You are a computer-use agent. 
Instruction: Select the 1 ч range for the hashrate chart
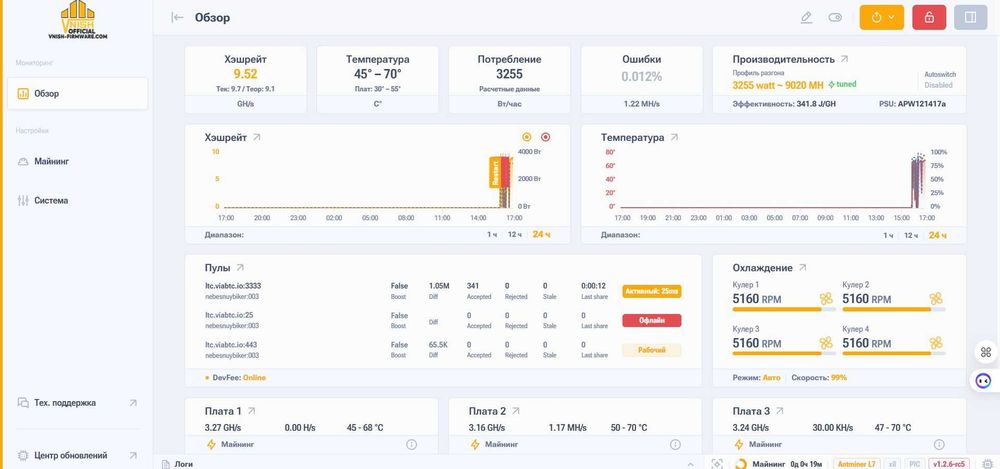[492, 235]
